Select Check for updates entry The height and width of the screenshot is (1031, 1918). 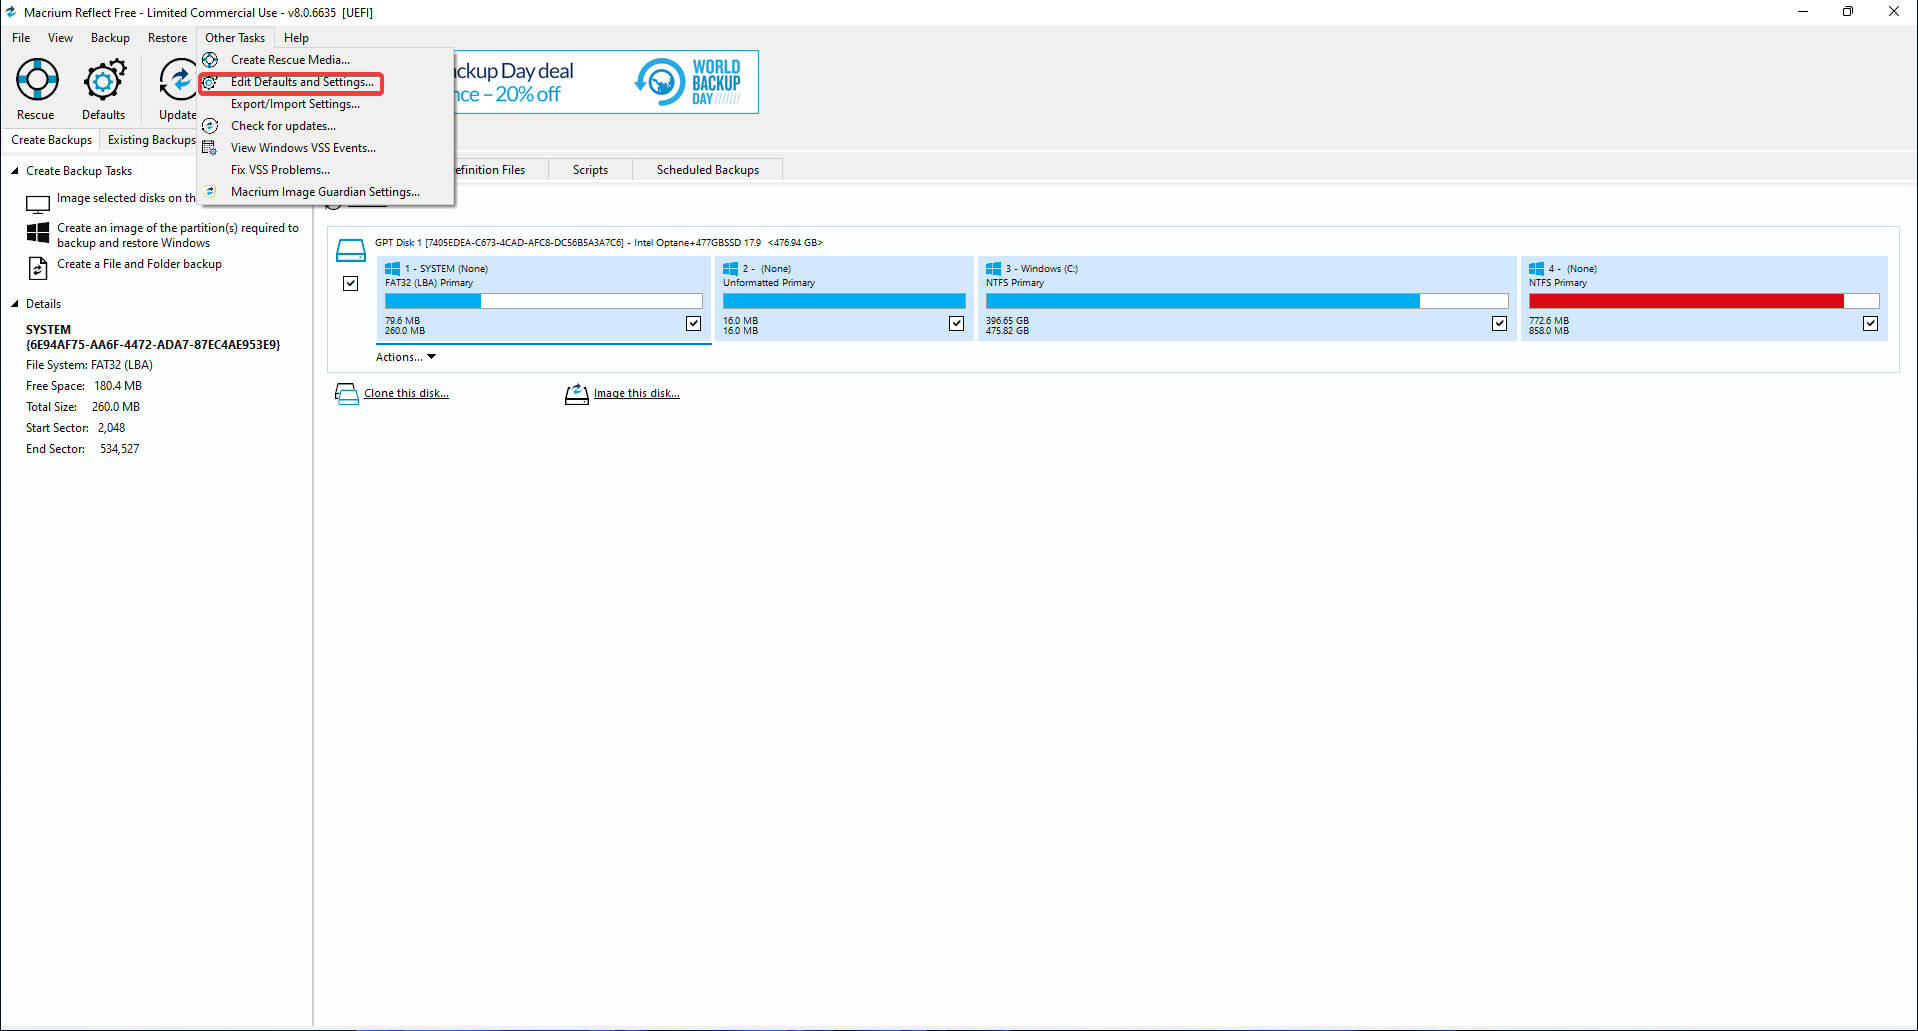pyautogui.click(x=283, y=126)
